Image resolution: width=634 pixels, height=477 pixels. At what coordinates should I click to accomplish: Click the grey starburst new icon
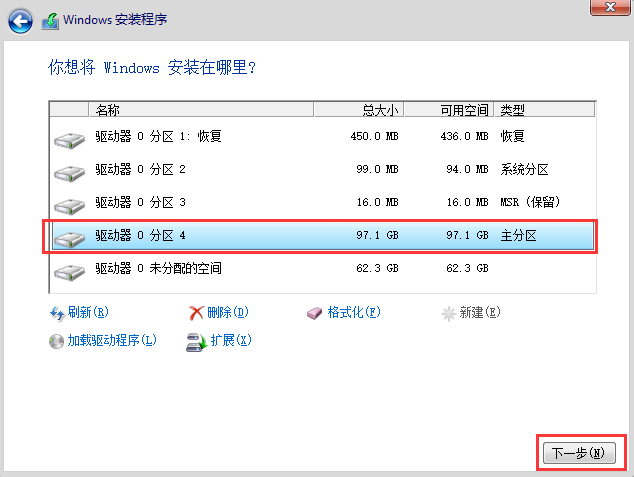448,313
